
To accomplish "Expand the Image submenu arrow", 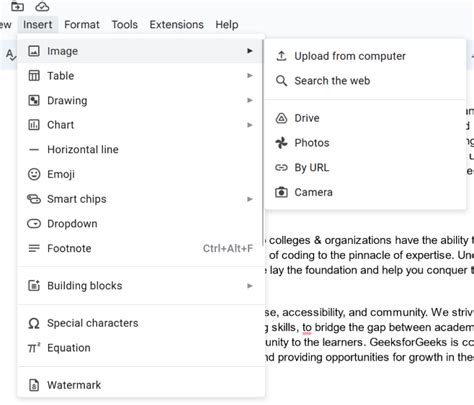I will [x=250, y=51].
